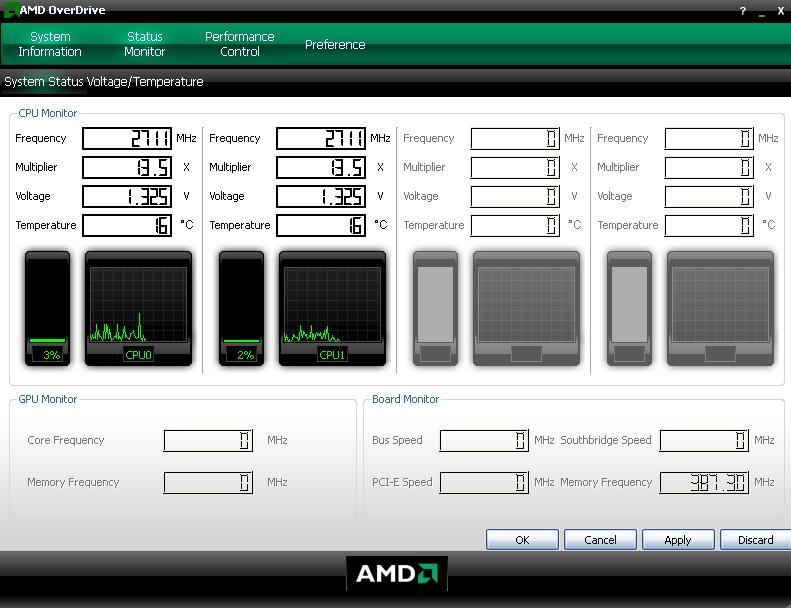The width and height of the screenshot is (791, 608).
Task: Click the Southbridge Speed value field
Action: pyautogui.click(x=704, y=440)
